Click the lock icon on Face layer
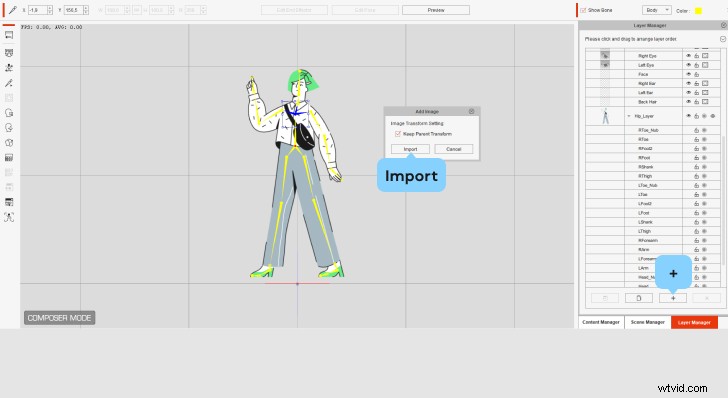This screenshot has height=398, width=728. point(696,74)
